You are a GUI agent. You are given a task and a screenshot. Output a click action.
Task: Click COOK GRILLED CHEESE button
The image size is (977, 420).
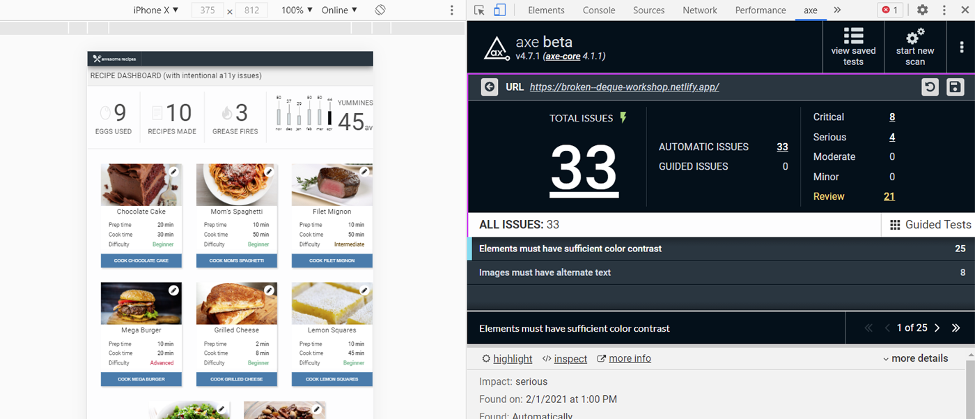[x=237, y=379]
